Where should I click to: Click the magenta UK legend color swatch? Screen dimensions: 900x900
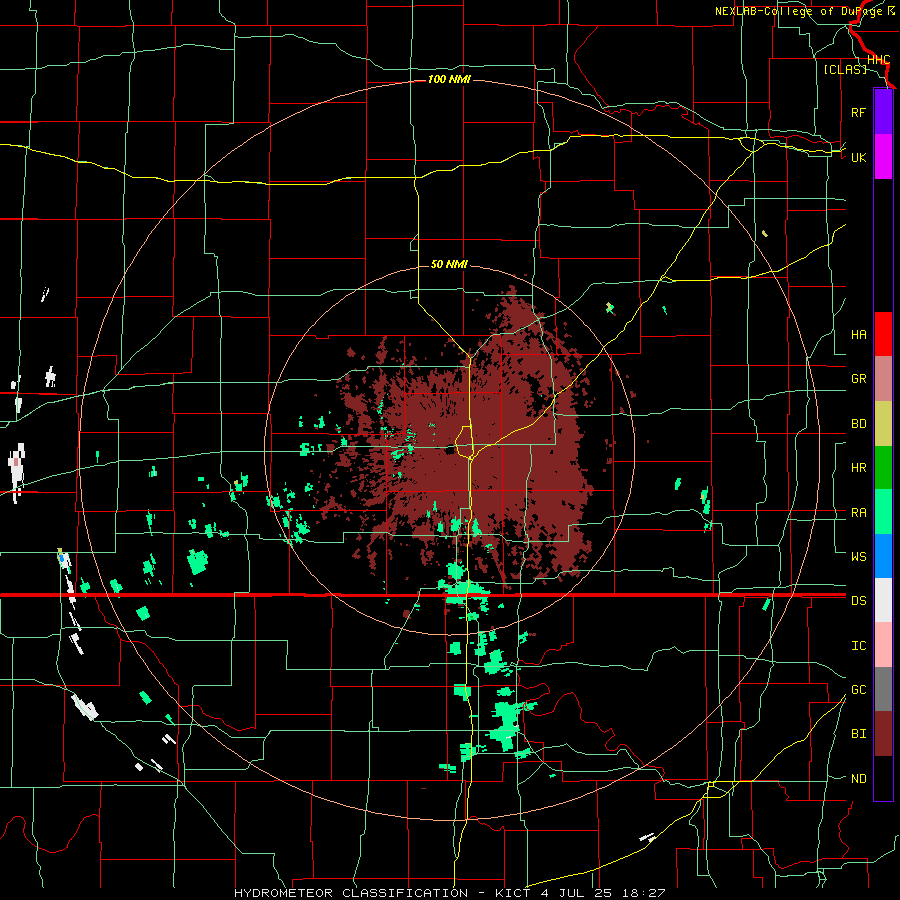pos(883,157)
